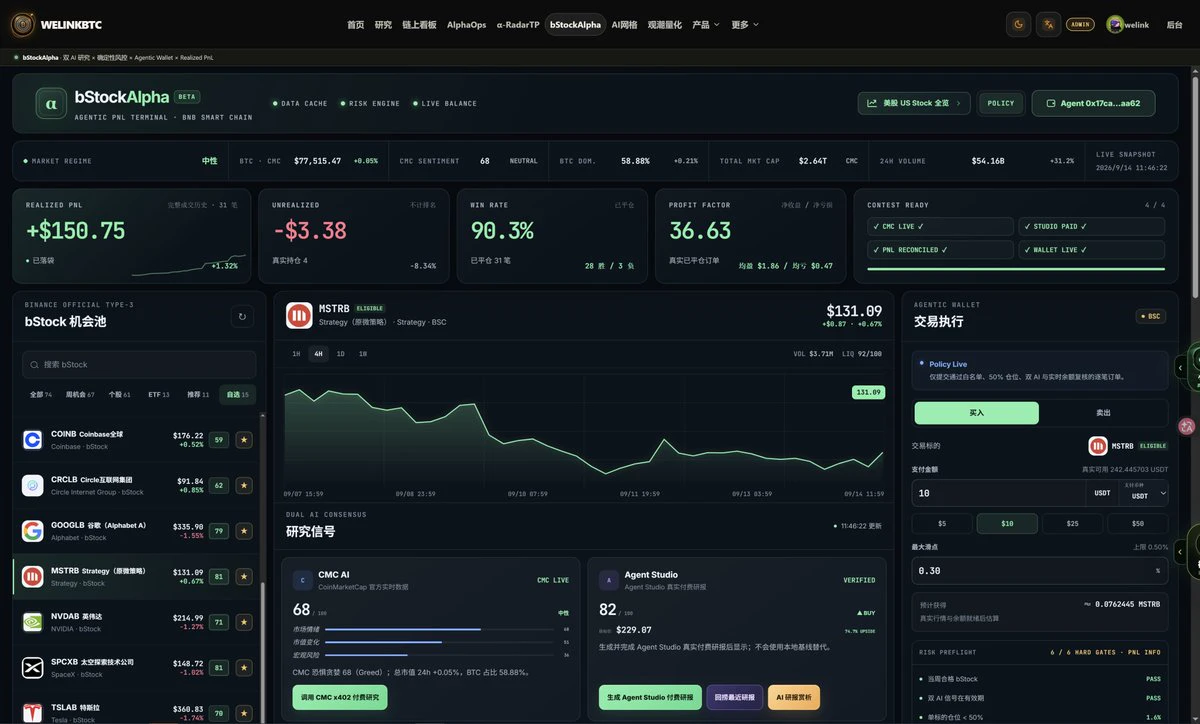Screen dimensions: 1200x724
Task: Open the language translation icon in header
Action: [1048, 24]
